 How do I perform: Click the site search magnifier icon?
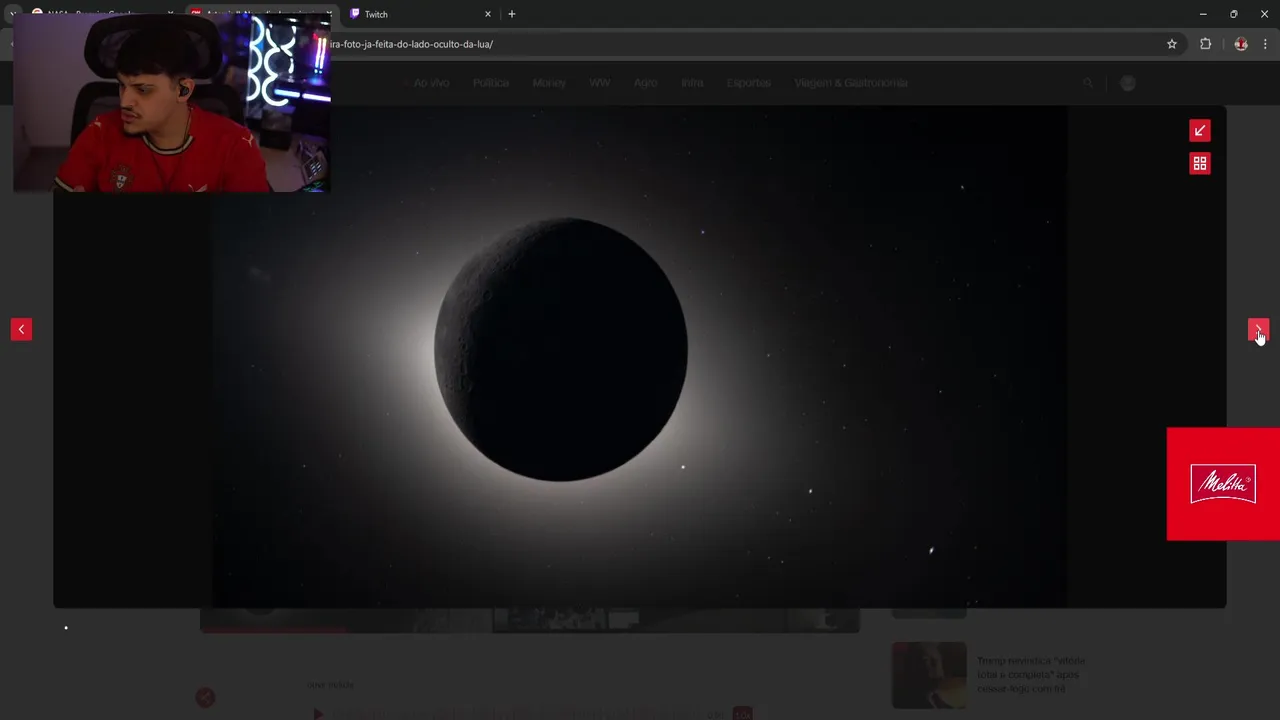coord(1088,83)
